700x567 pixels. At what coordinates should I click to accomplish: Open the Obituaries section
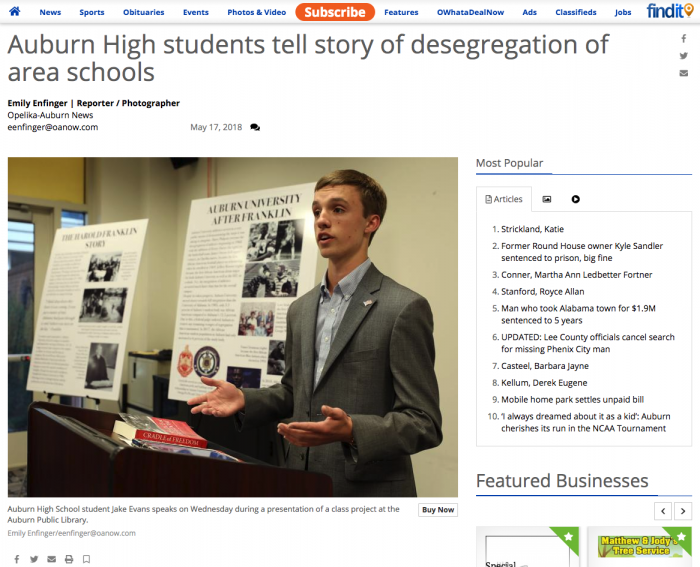coord(143,12)
